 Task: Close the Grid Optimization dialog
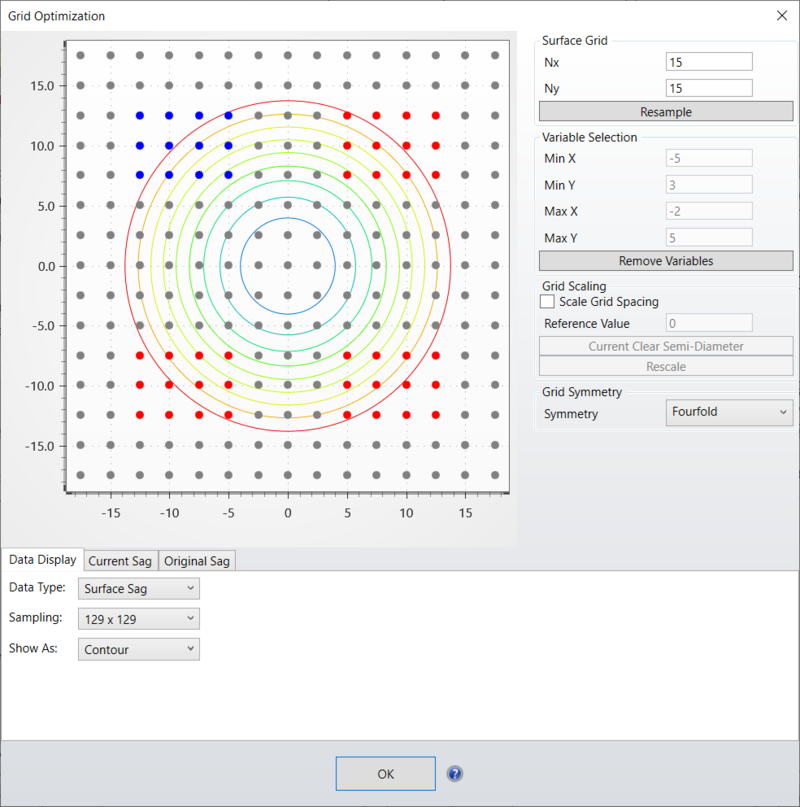click(781, 15)
